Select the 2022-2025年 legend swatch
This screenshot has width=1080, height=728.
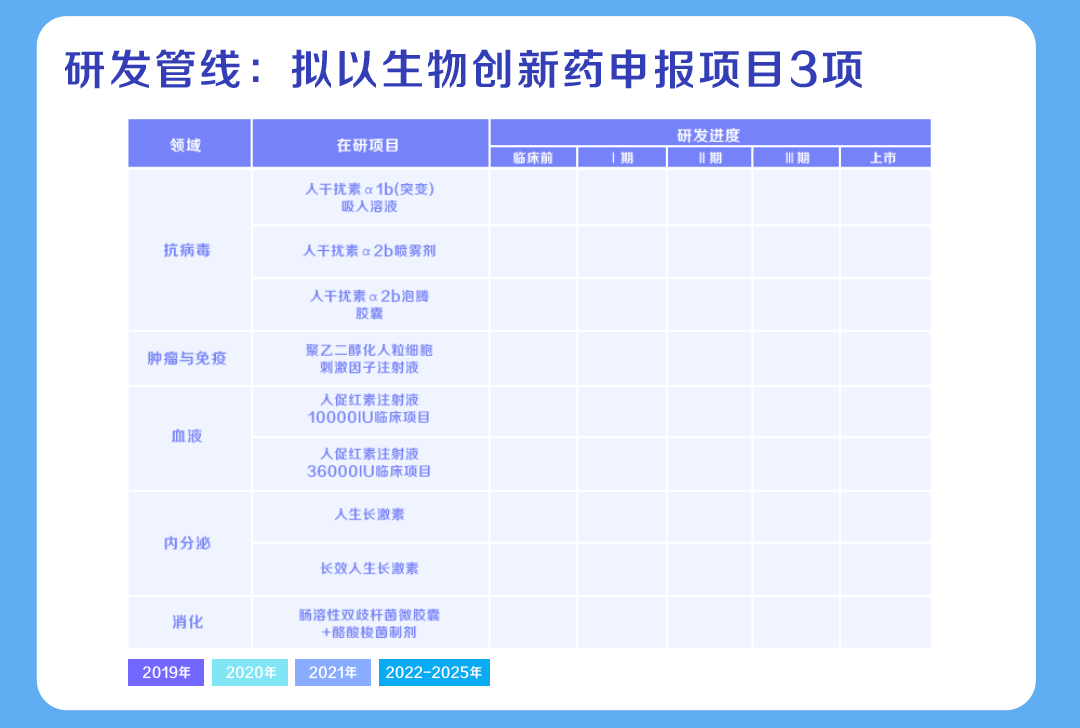tap(434, 673)
